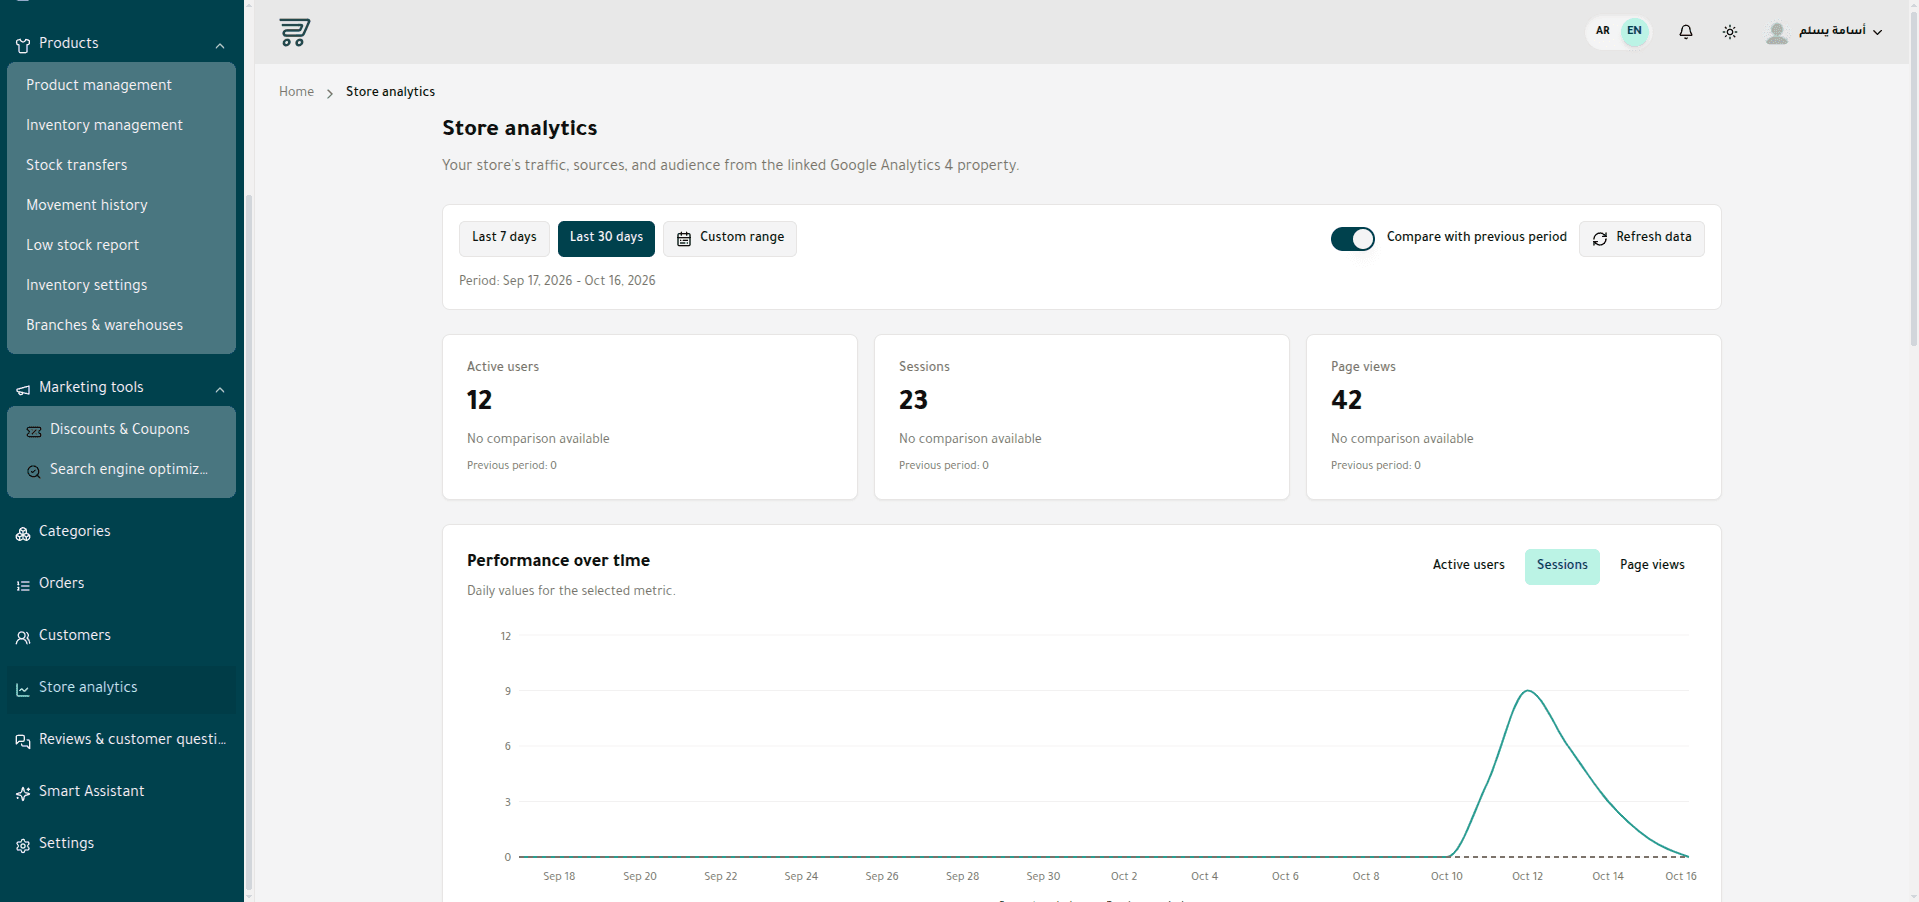Select Last 7 days range
1919x902 pixels.
(504, 238)
